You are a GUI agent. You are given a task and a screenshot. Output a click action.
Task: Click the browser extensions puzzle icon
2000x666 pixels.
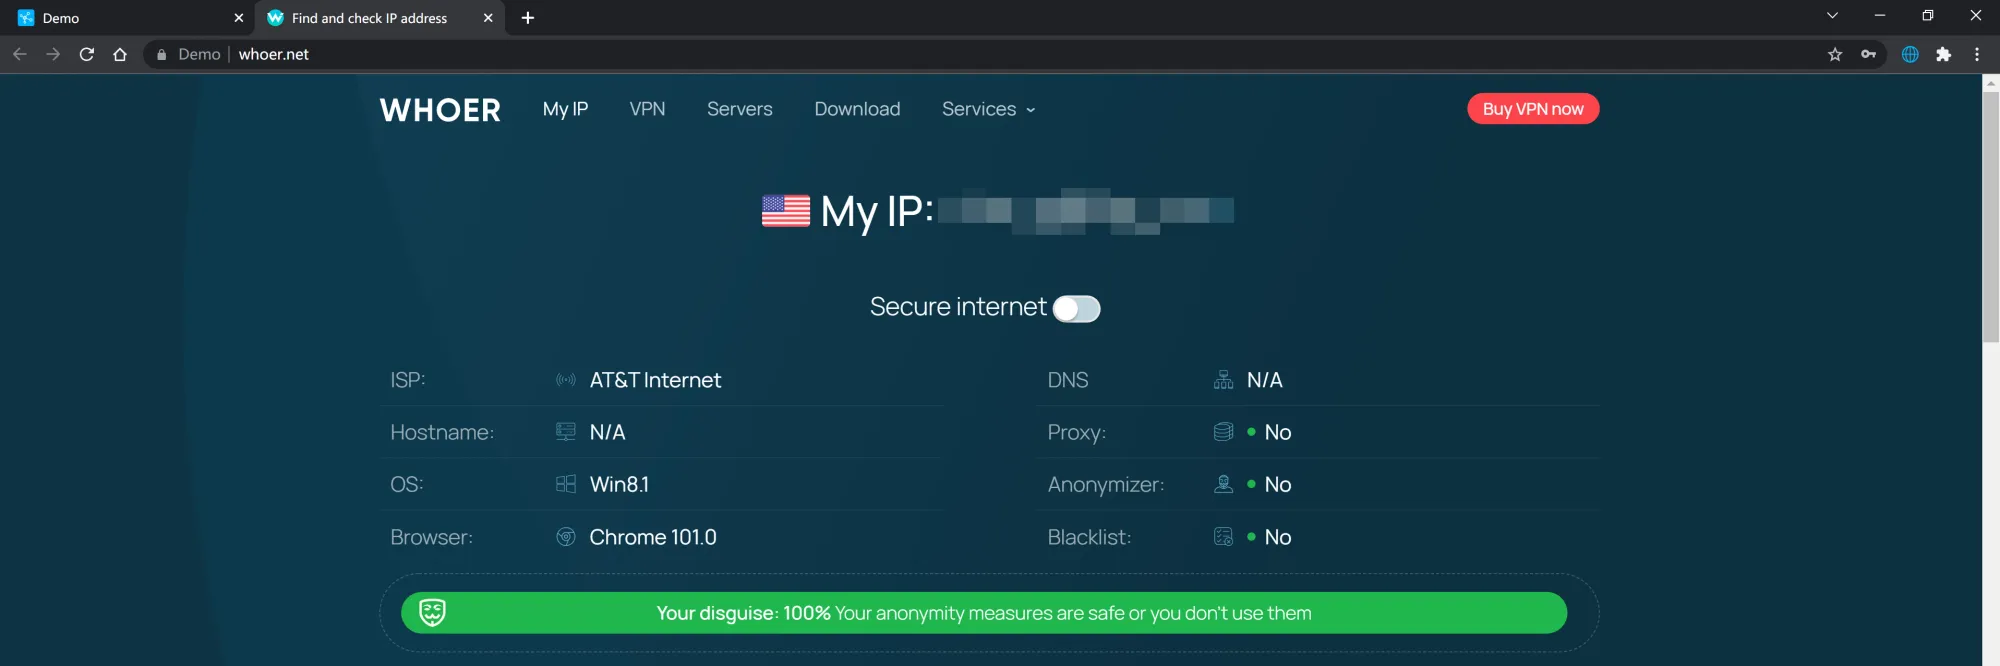click(x=1945, y=54)
